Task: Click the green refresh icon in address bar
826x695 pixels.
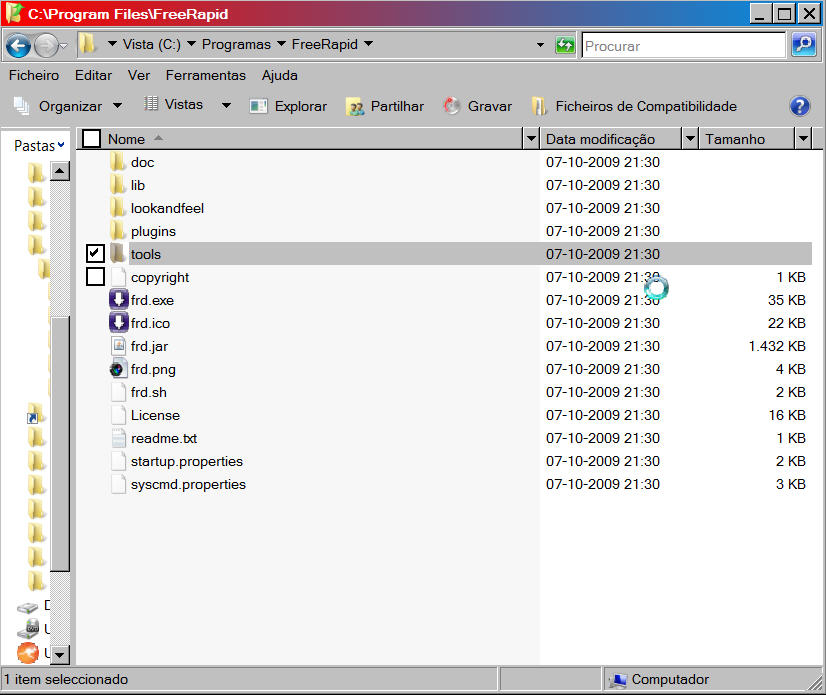Action: 565,45
